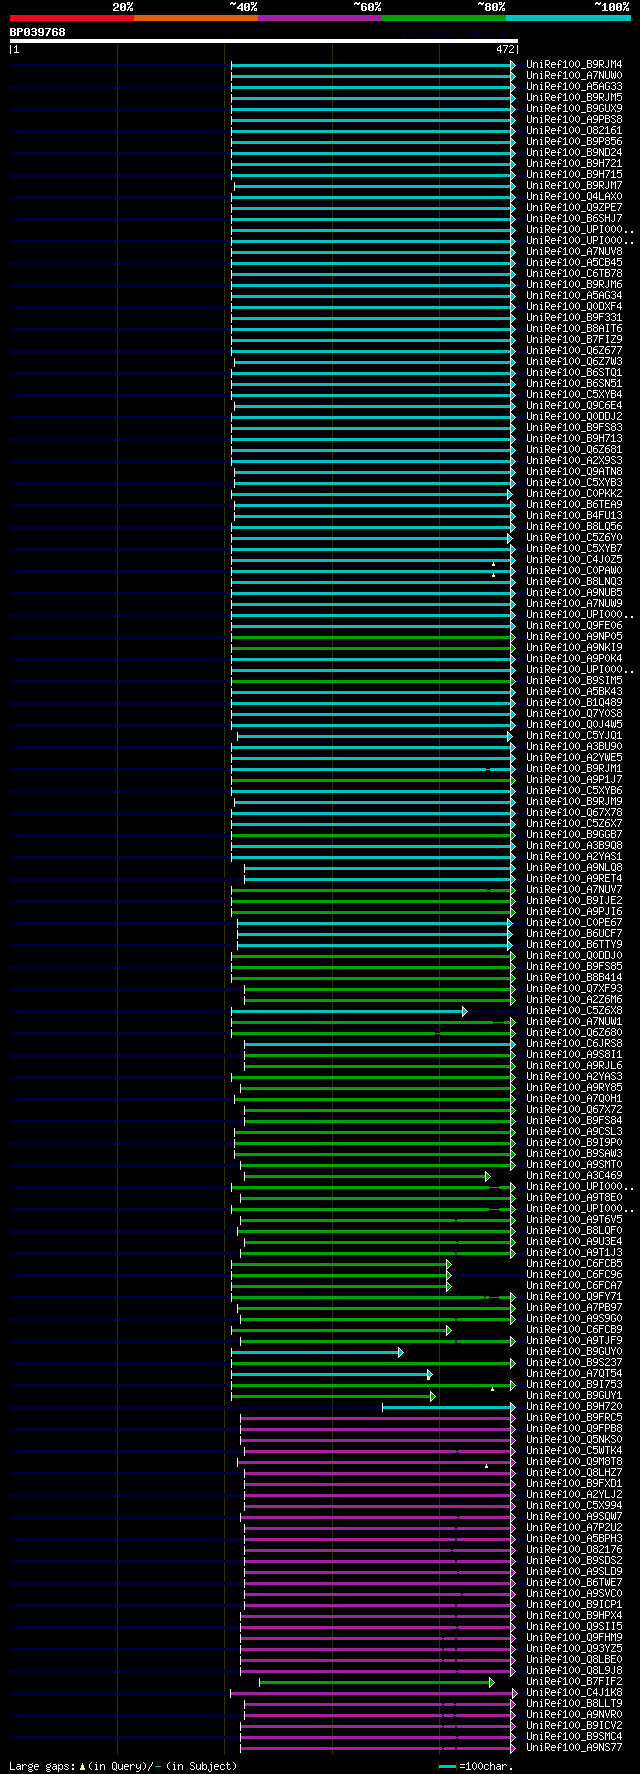Viewport: 640px width, 1774px height.
Task: Select the label UniRef100_O82176
Action: point(574,1549)
